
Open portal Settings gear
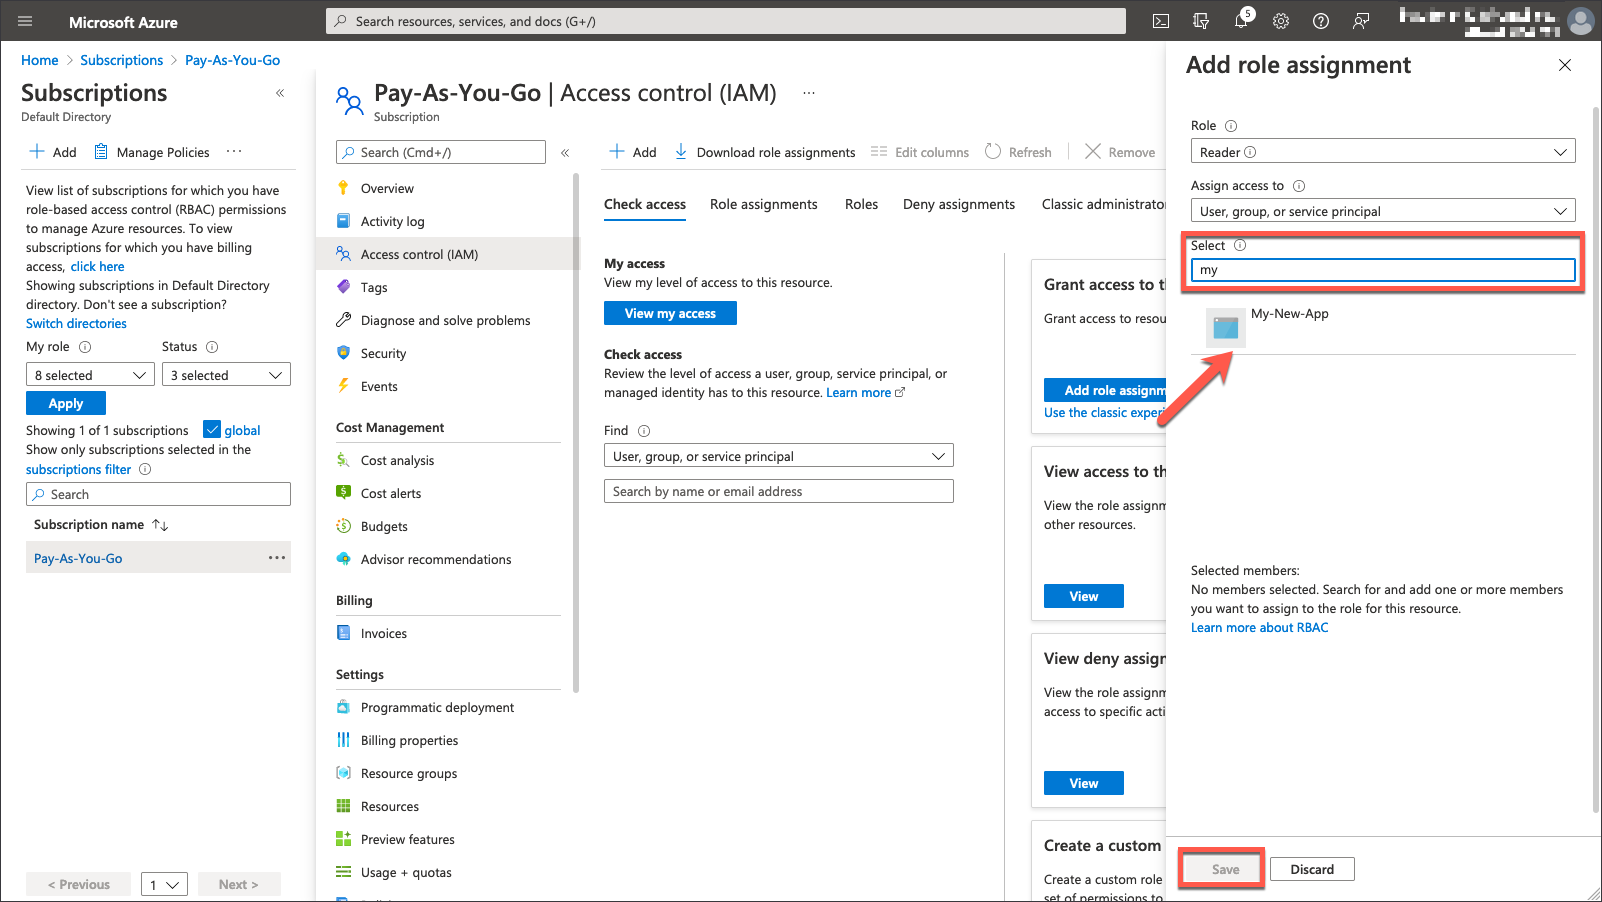click(x=1281, y=21)
